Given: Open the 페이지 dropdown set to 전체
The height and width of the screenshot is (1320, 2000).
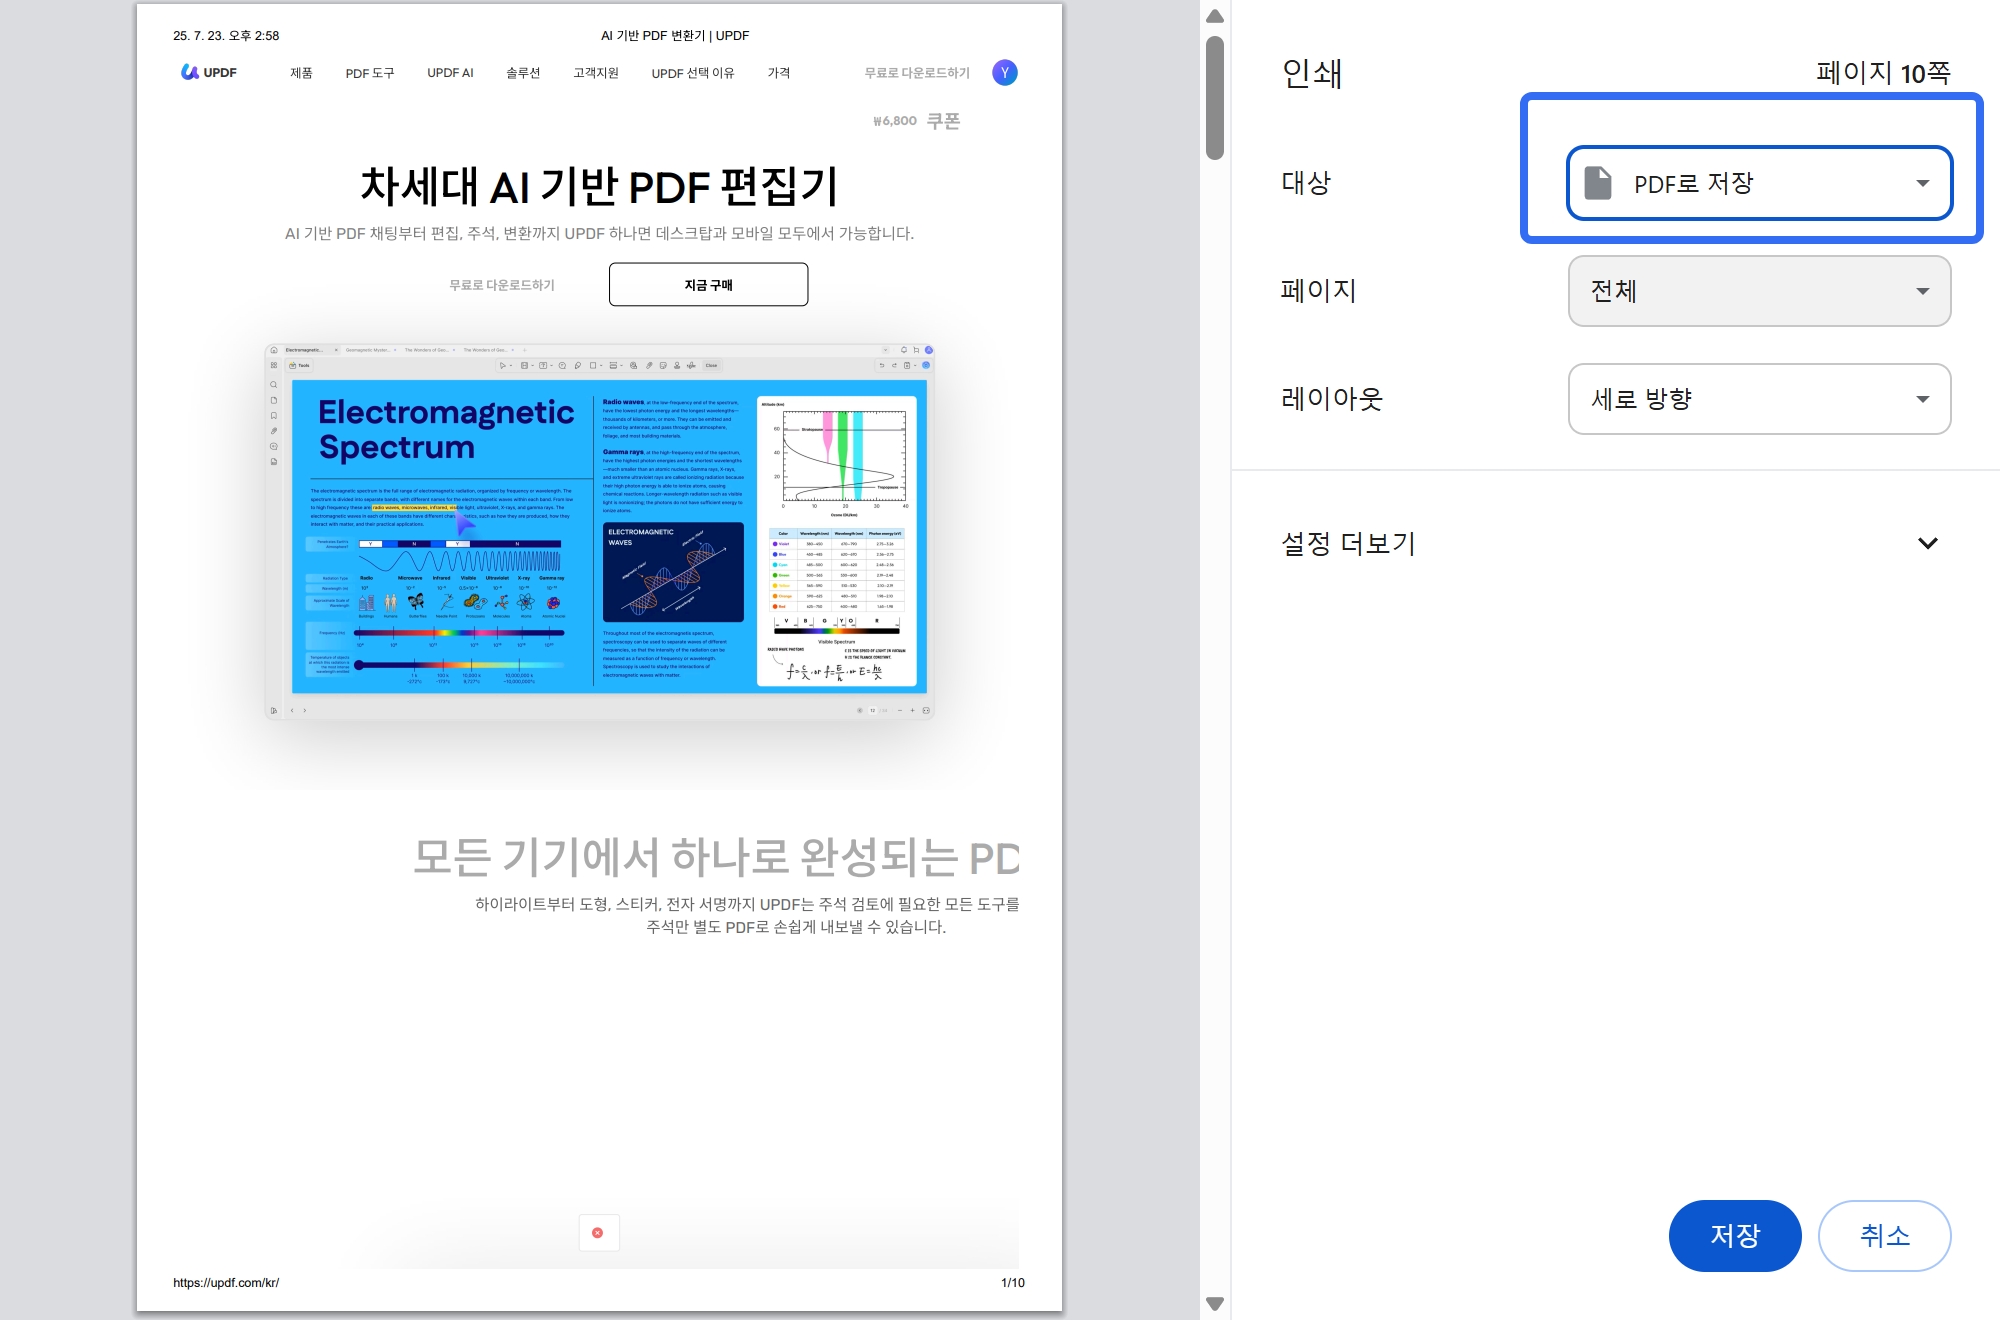Looking at the screenshot, I should (x=1759, y=291).
